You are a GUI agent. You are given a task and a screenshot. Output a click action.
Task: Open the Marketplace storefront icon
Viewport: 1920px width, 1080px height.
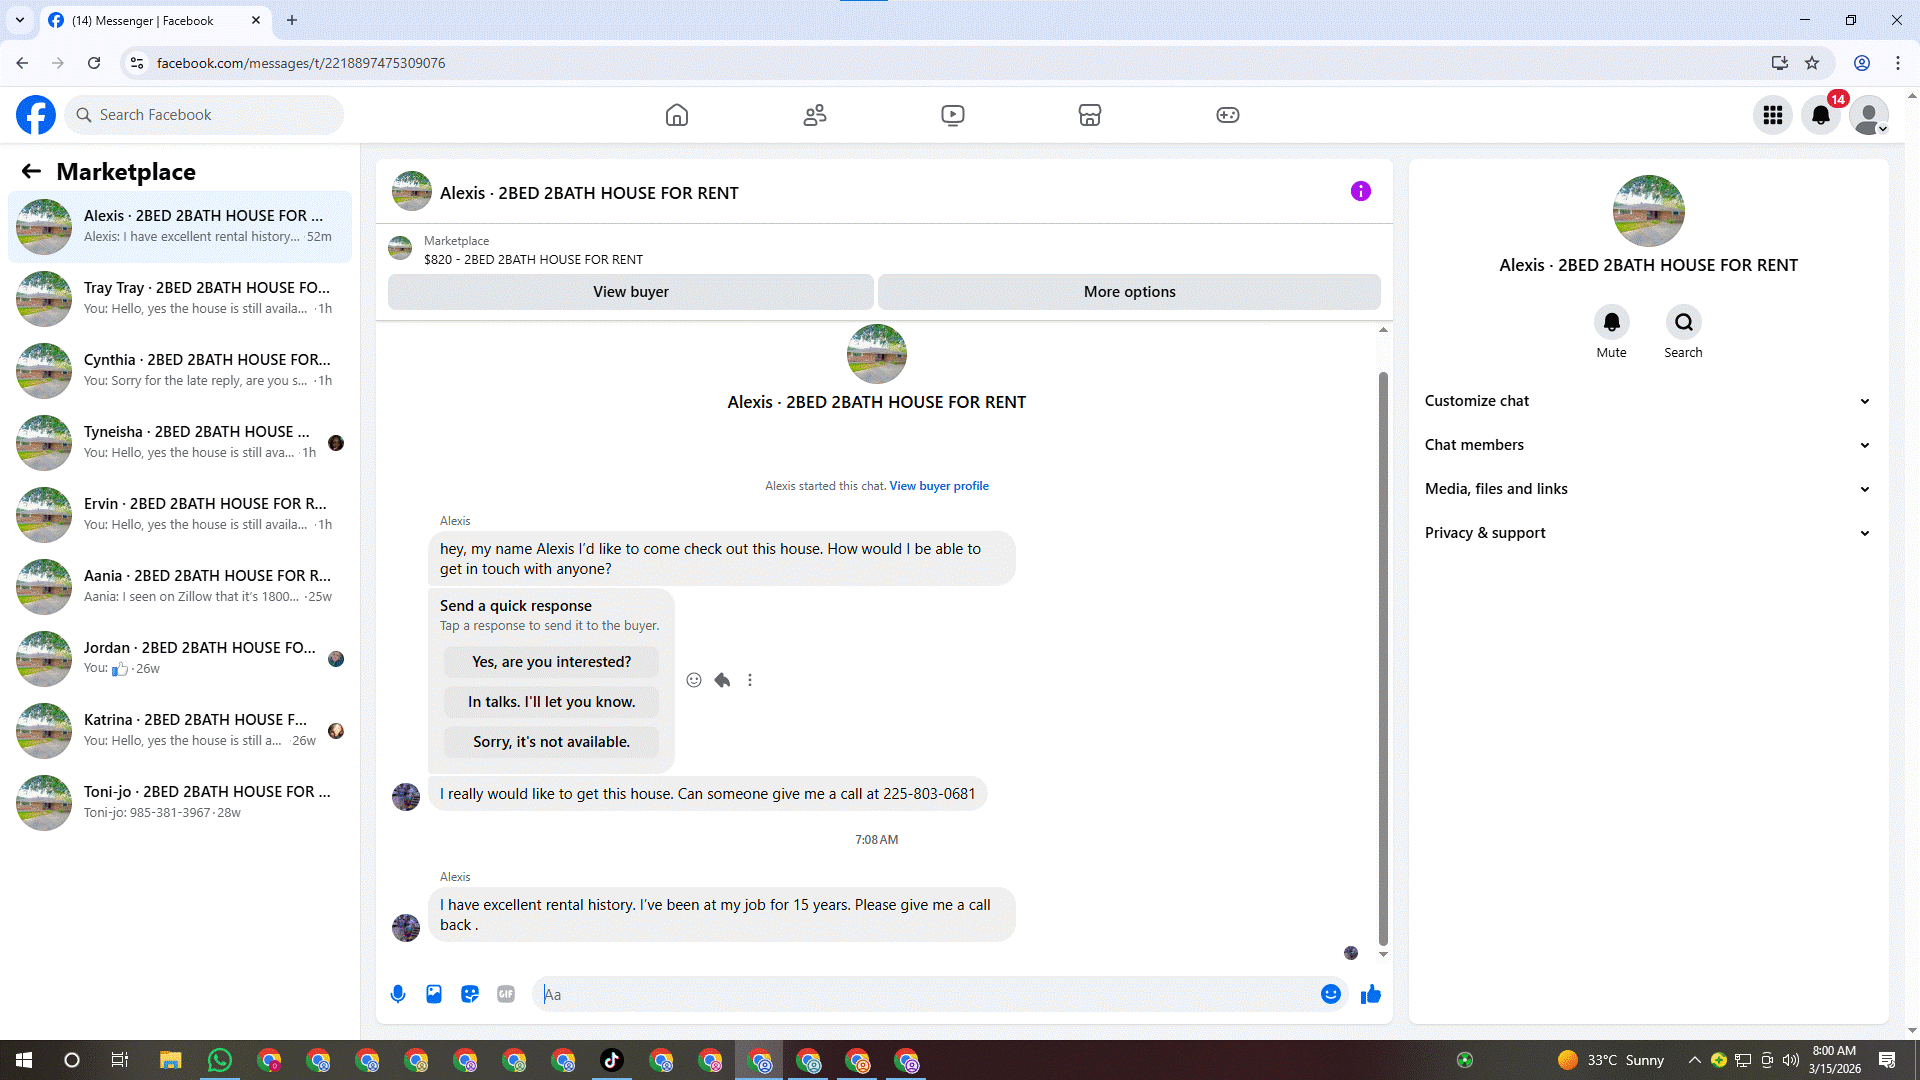[x=1090, y=115]
